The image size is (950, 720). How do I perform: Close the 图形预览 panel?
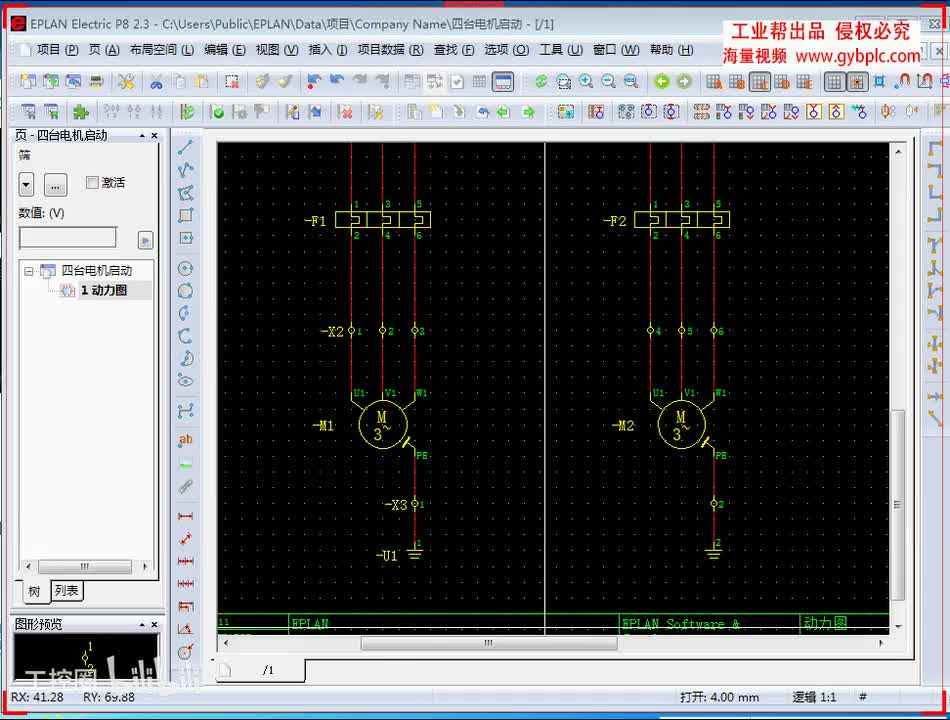pyautogui.click(x=154, y=624)
